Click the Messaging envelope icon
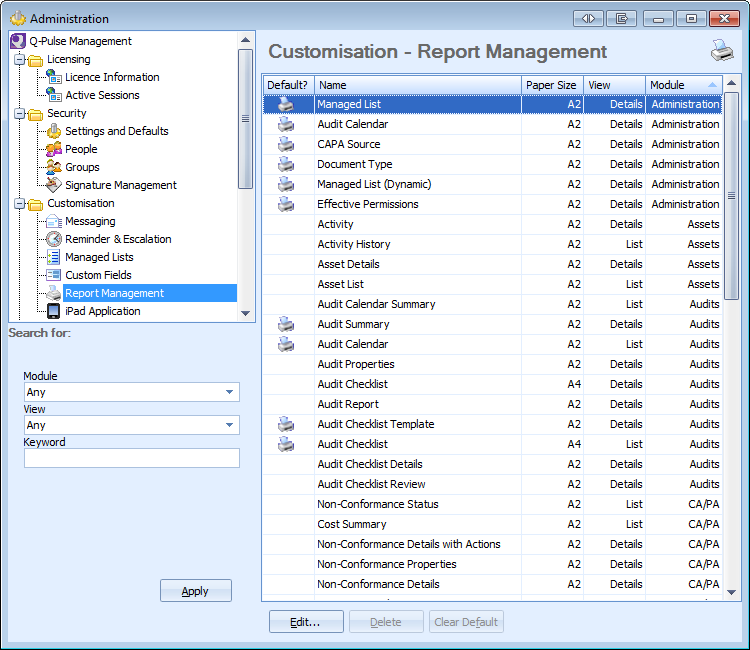This screenshot has height=650, width=750. pos(54,221)
